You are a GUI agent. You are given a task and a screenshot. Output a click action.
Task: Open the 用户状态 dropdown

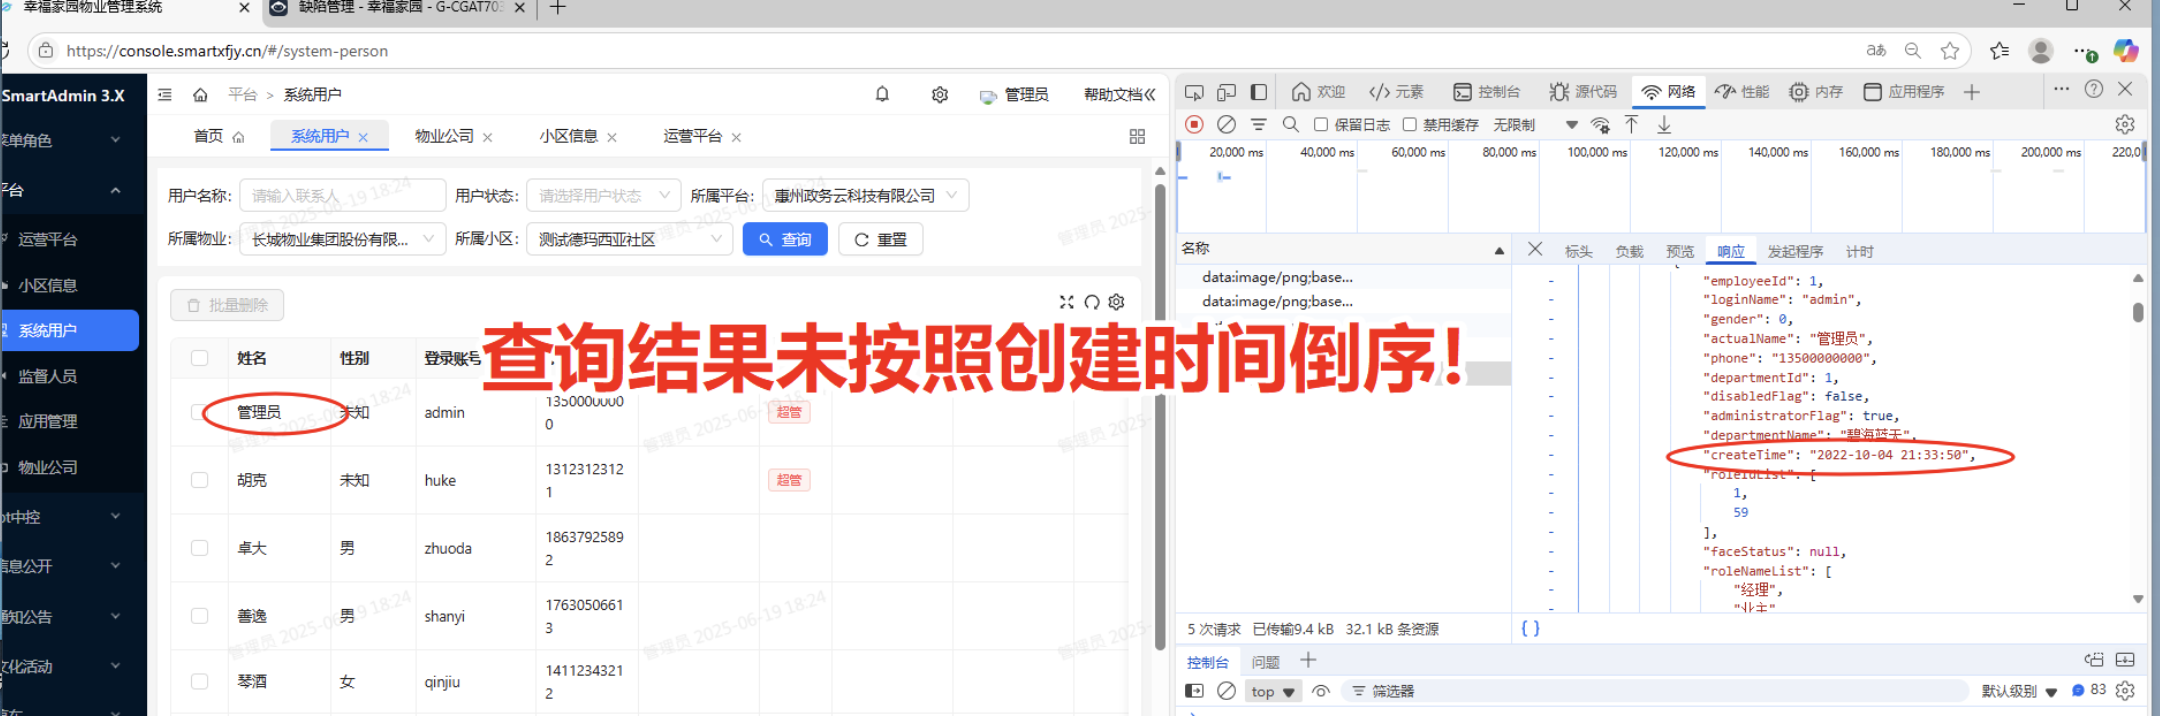coord(603,196)
